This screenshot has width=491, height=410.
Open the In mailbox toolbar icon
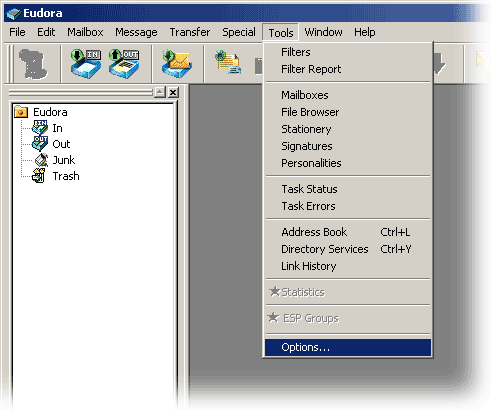point(86,64)
